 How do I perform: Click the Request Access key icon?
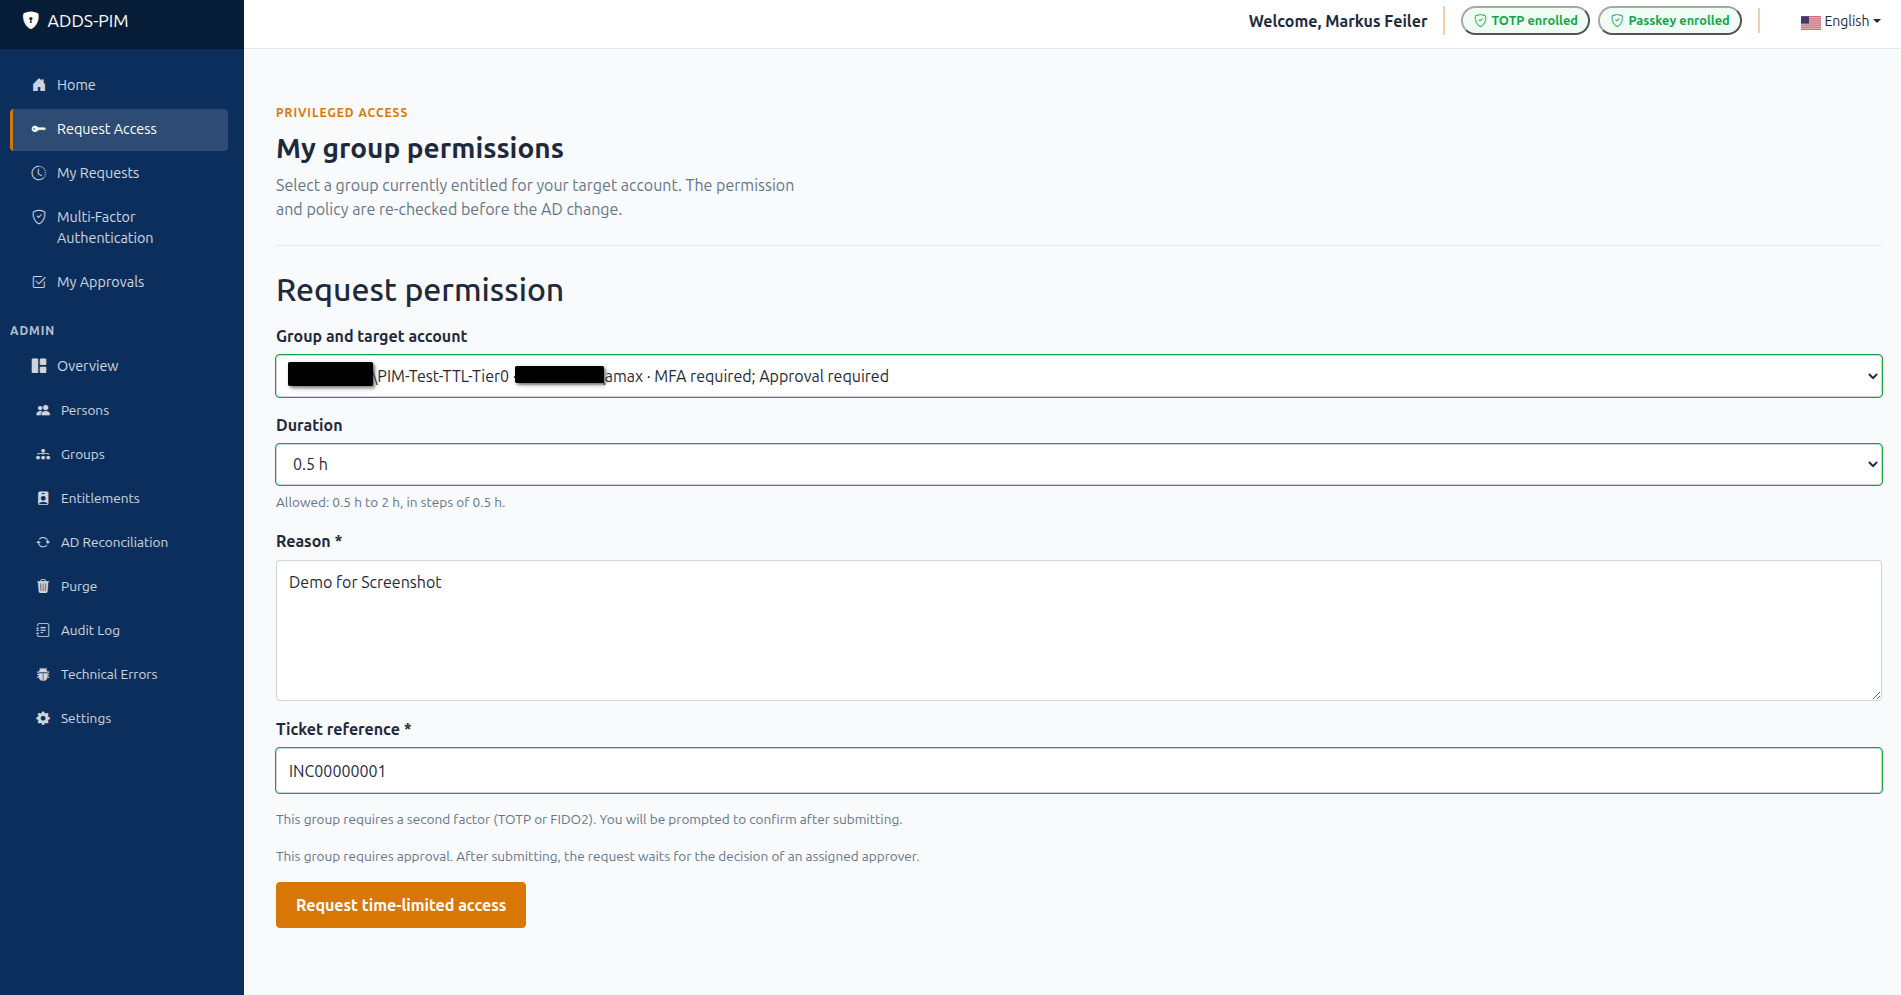click(39, 129)
